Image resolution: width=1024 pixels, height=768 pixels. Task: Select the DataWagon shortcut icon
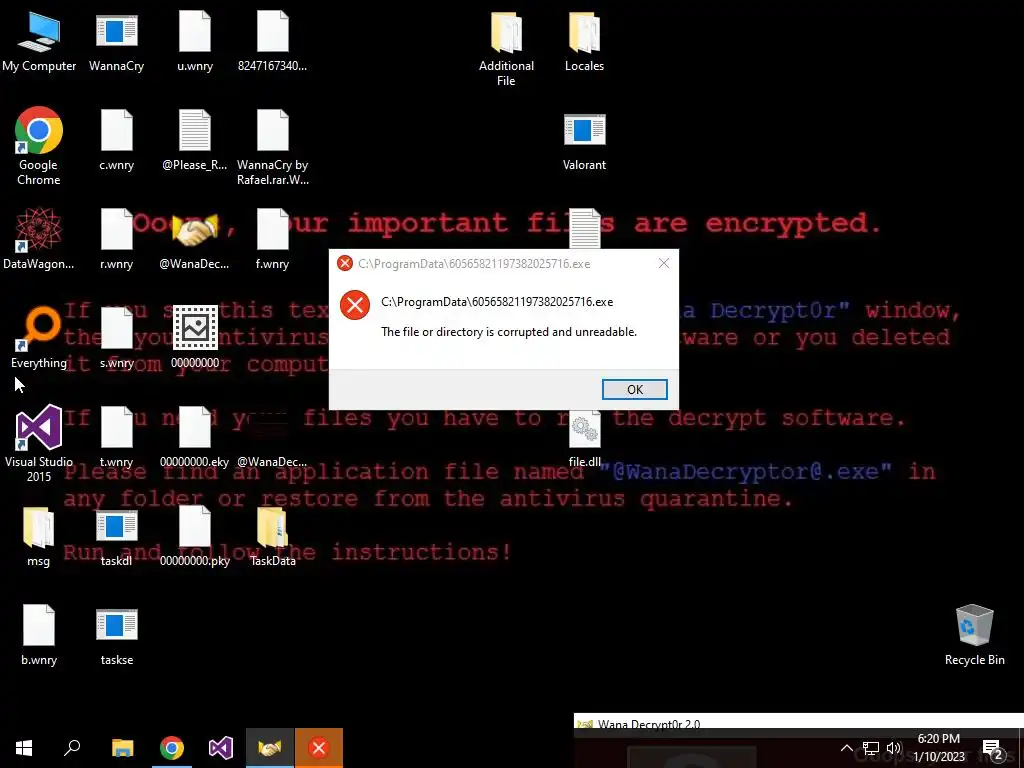click(39, 239)
